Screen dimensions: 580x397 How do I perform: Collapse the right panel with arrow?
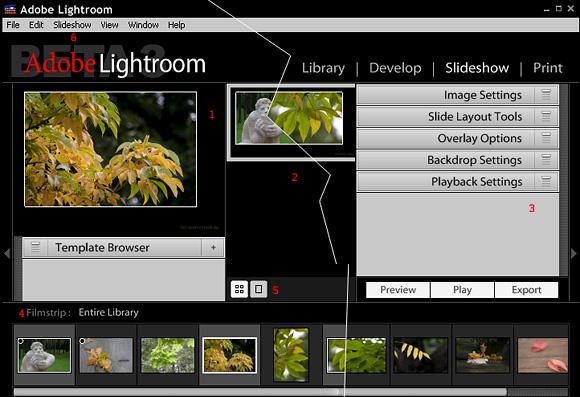tap(574, 253)
